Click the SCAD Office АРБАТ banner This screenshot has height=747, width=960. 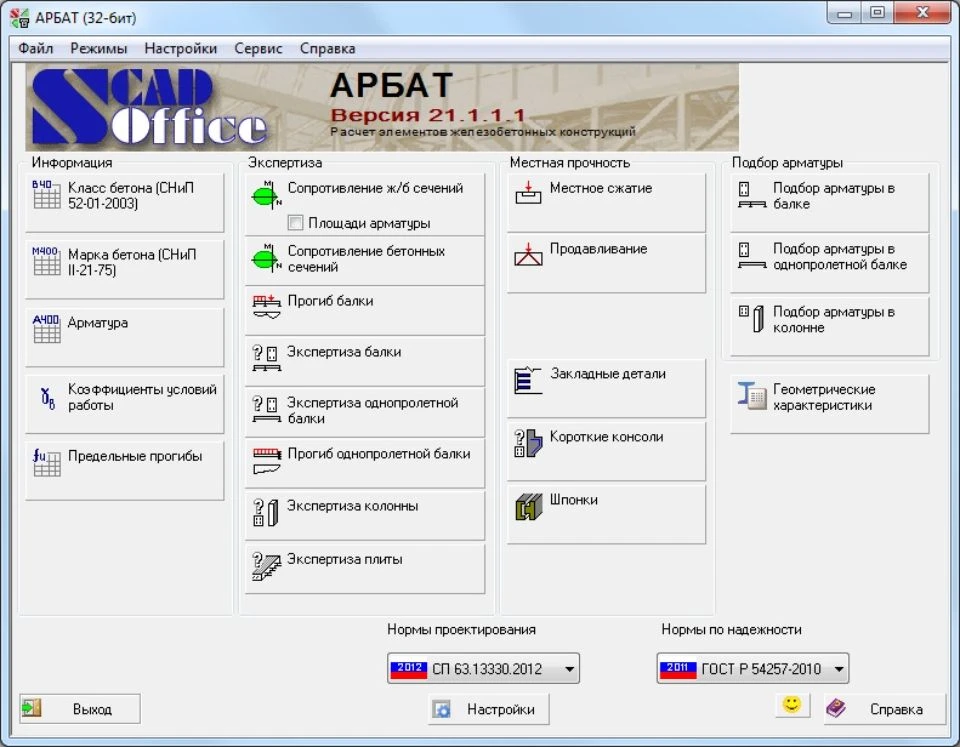pyautogui.click(x=381, y=107)
